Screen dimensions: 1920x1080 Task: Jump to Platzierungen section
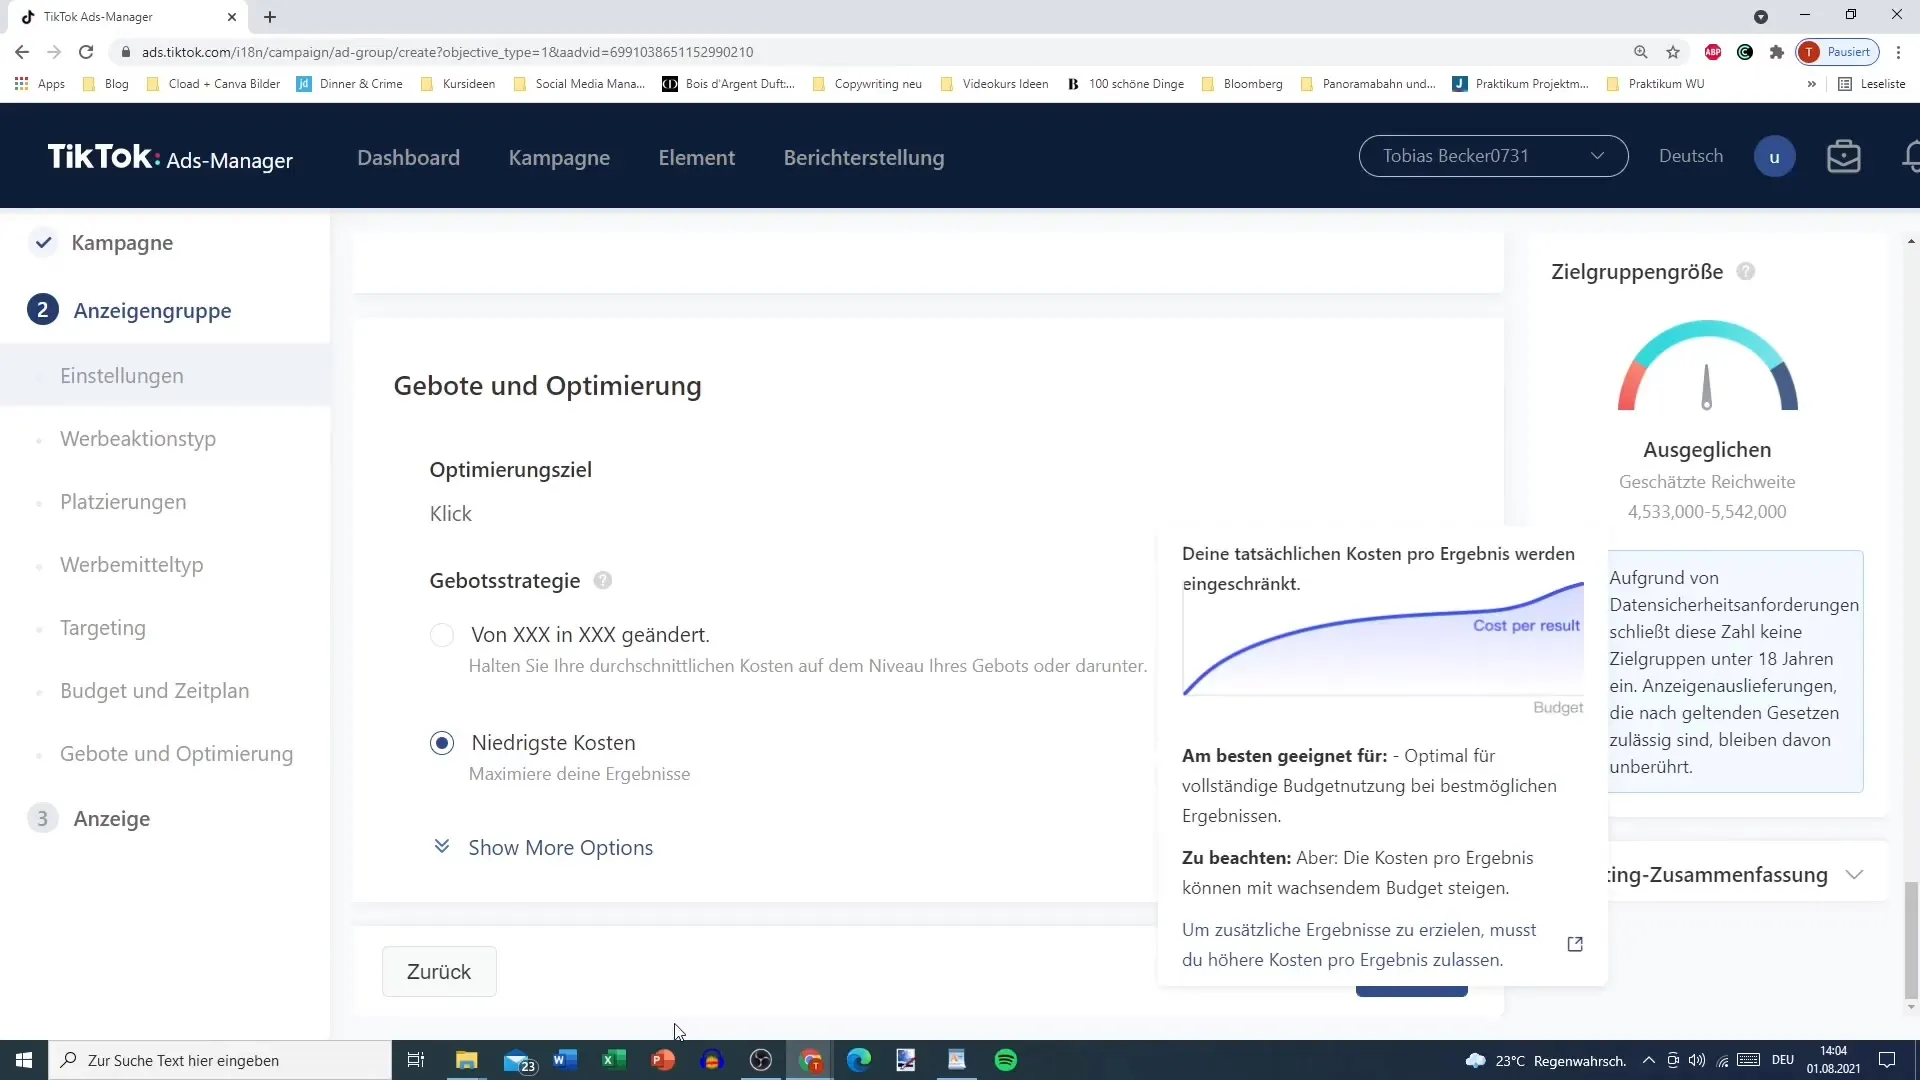pos(123,502)
